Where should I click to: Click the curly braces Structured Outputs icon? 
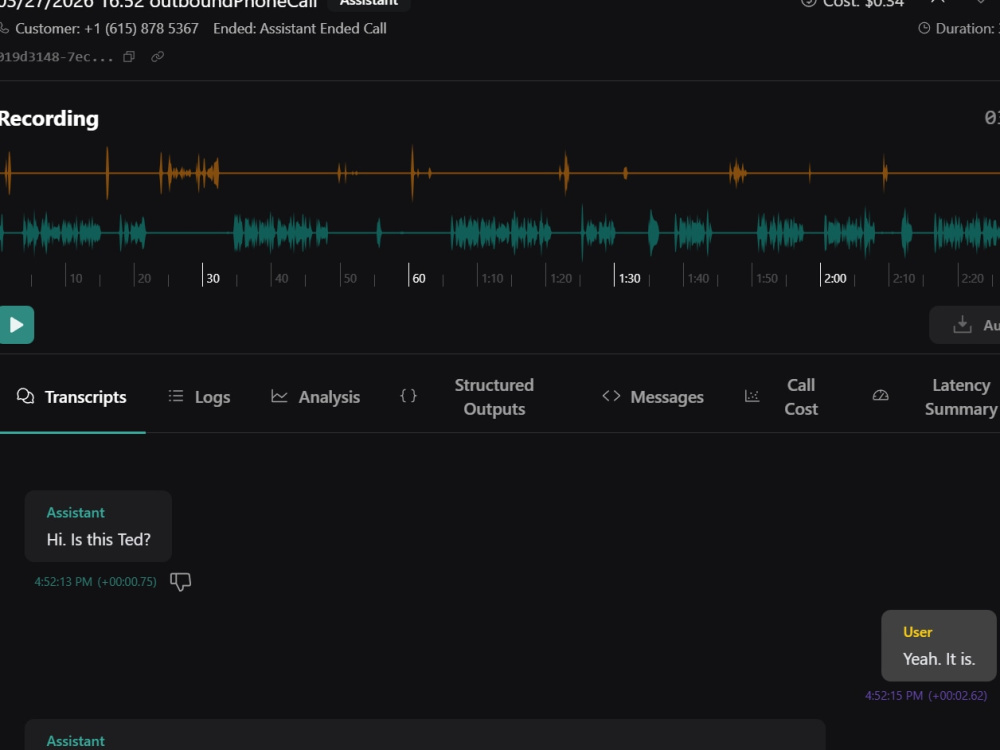408,396
